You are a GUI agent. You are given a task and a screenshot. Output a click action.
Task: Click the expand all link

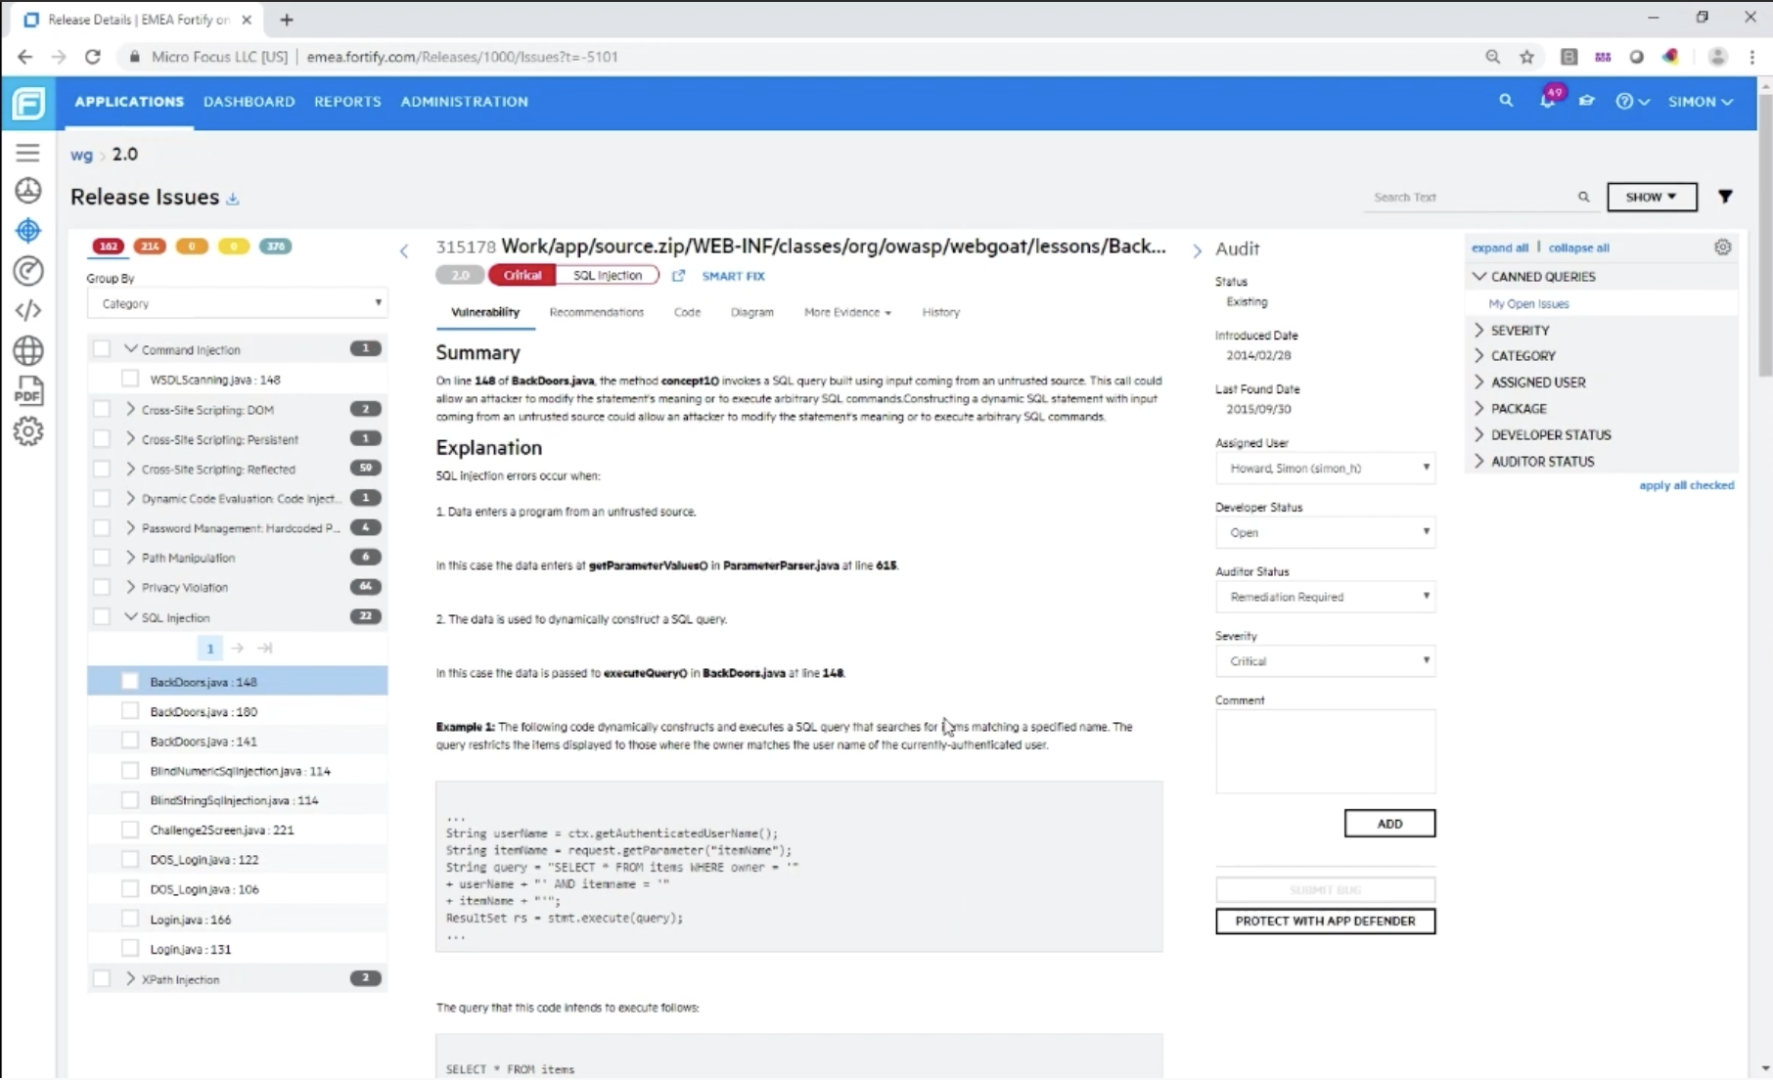pos(1499,248)
